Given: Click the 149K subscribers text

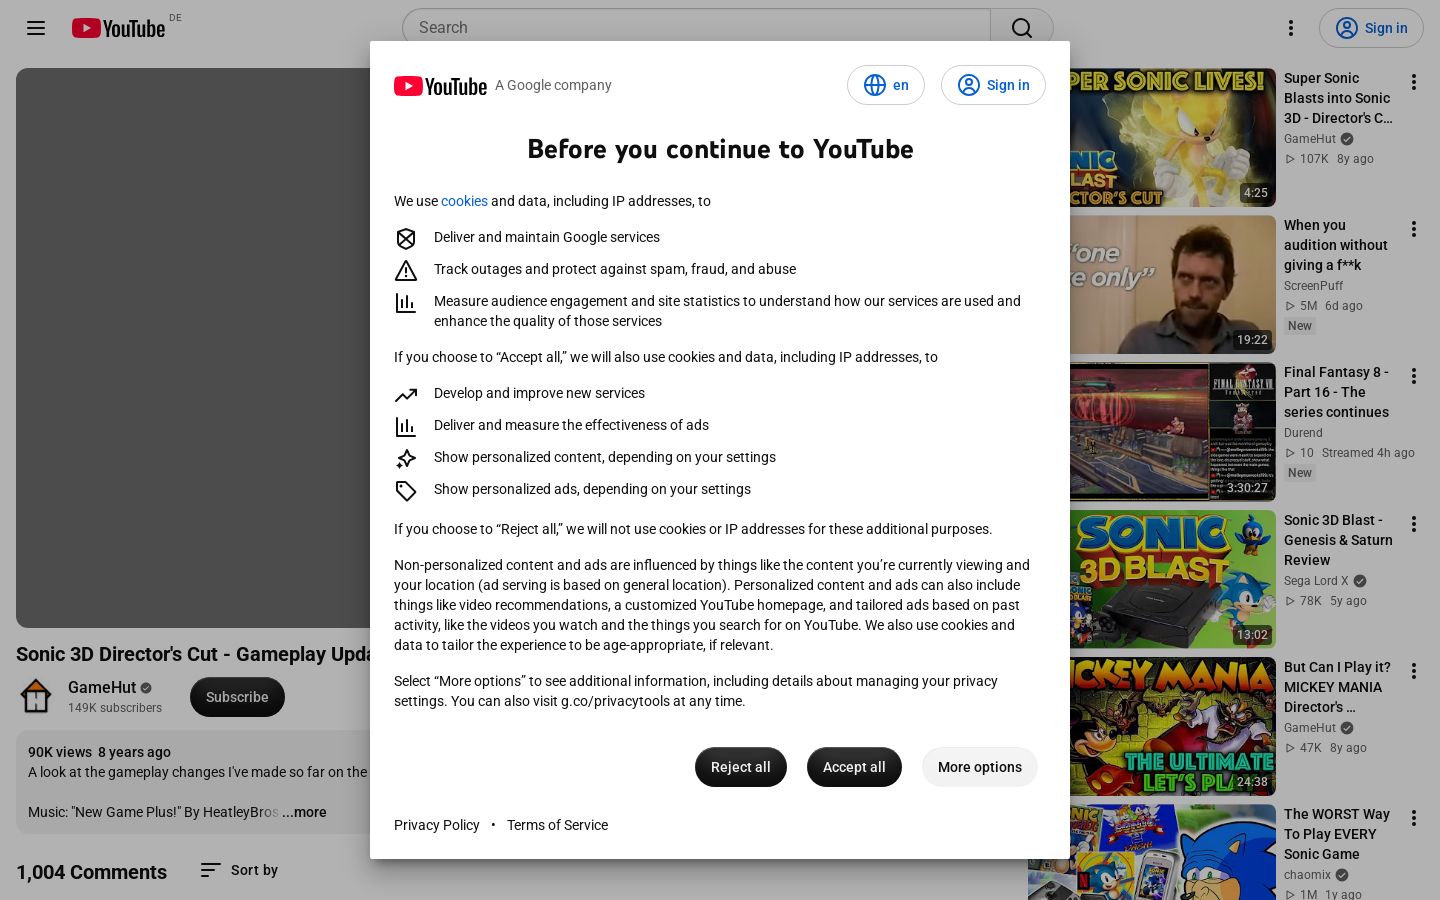Looking at the screenshot, I should pyautogui.click(x=115, y=708).
